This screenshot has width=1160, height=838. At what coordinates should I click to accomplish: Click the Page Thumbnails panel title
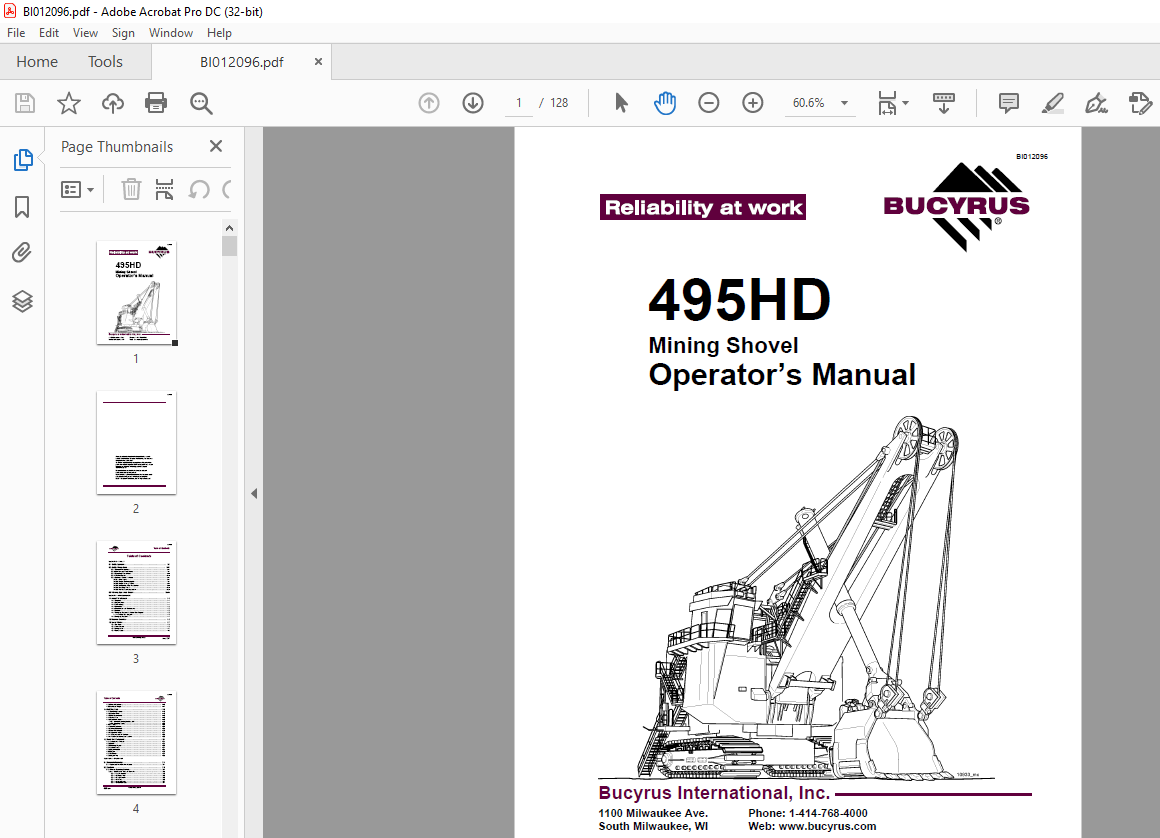117,146
